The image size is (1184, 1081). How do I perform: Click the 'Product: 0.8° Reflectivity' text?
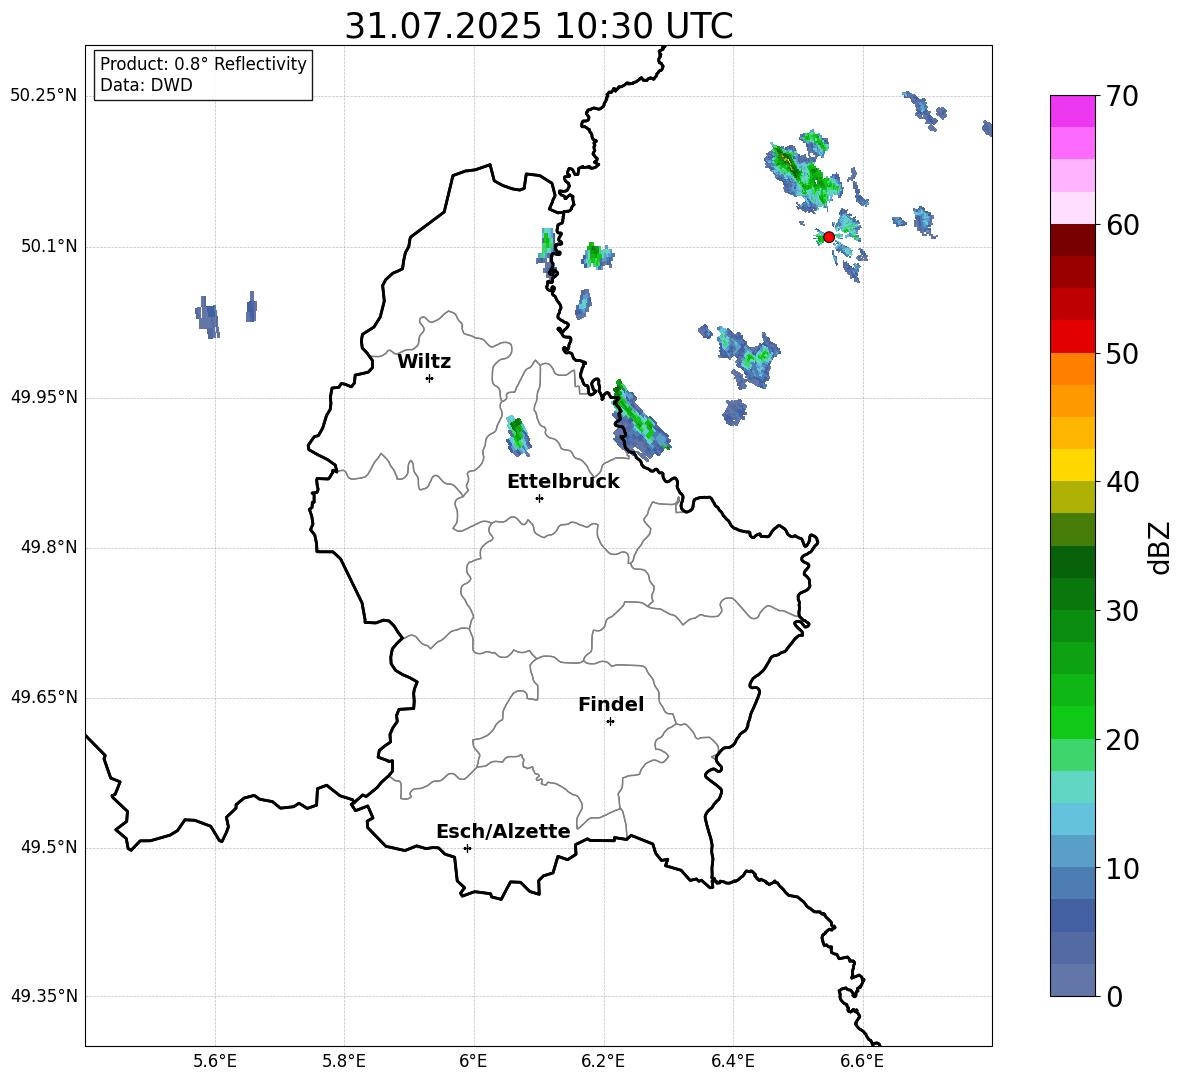pos(203,63)
